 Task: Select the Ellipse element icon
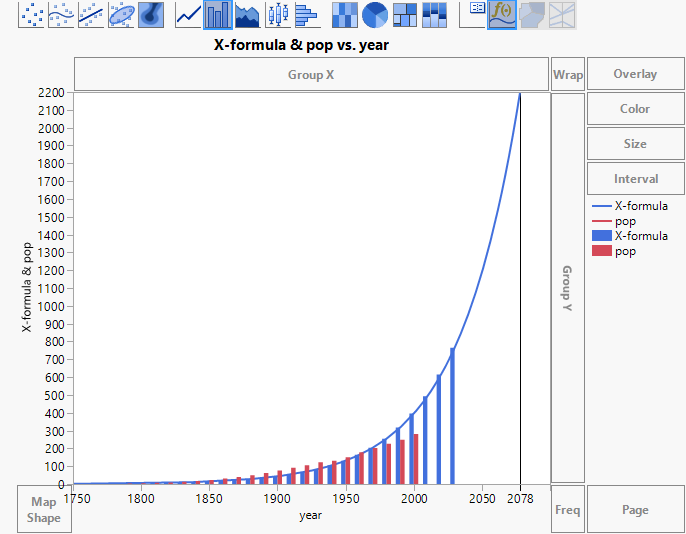(121, 13)
